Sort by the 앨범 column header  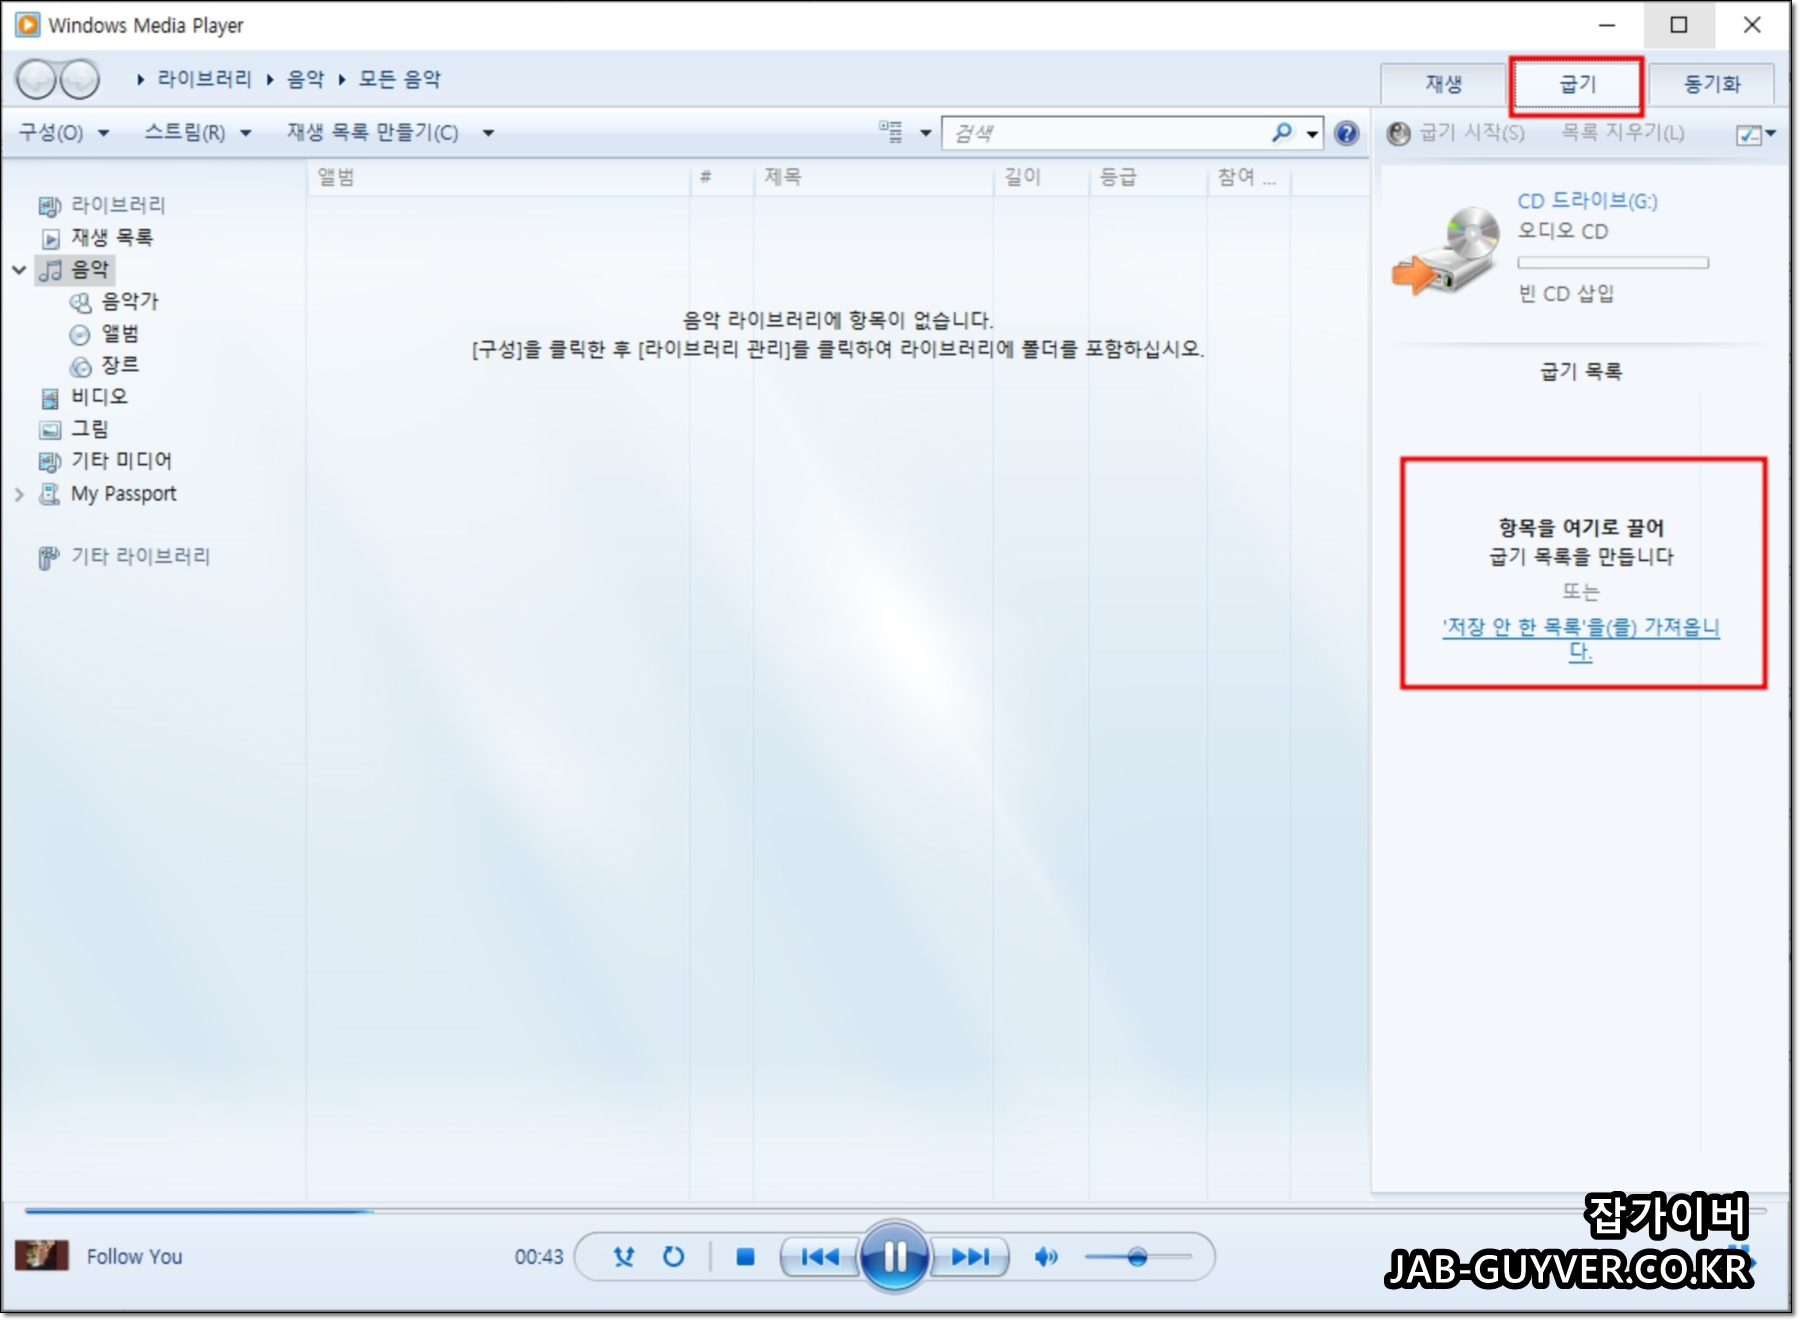tap(499, 178)
